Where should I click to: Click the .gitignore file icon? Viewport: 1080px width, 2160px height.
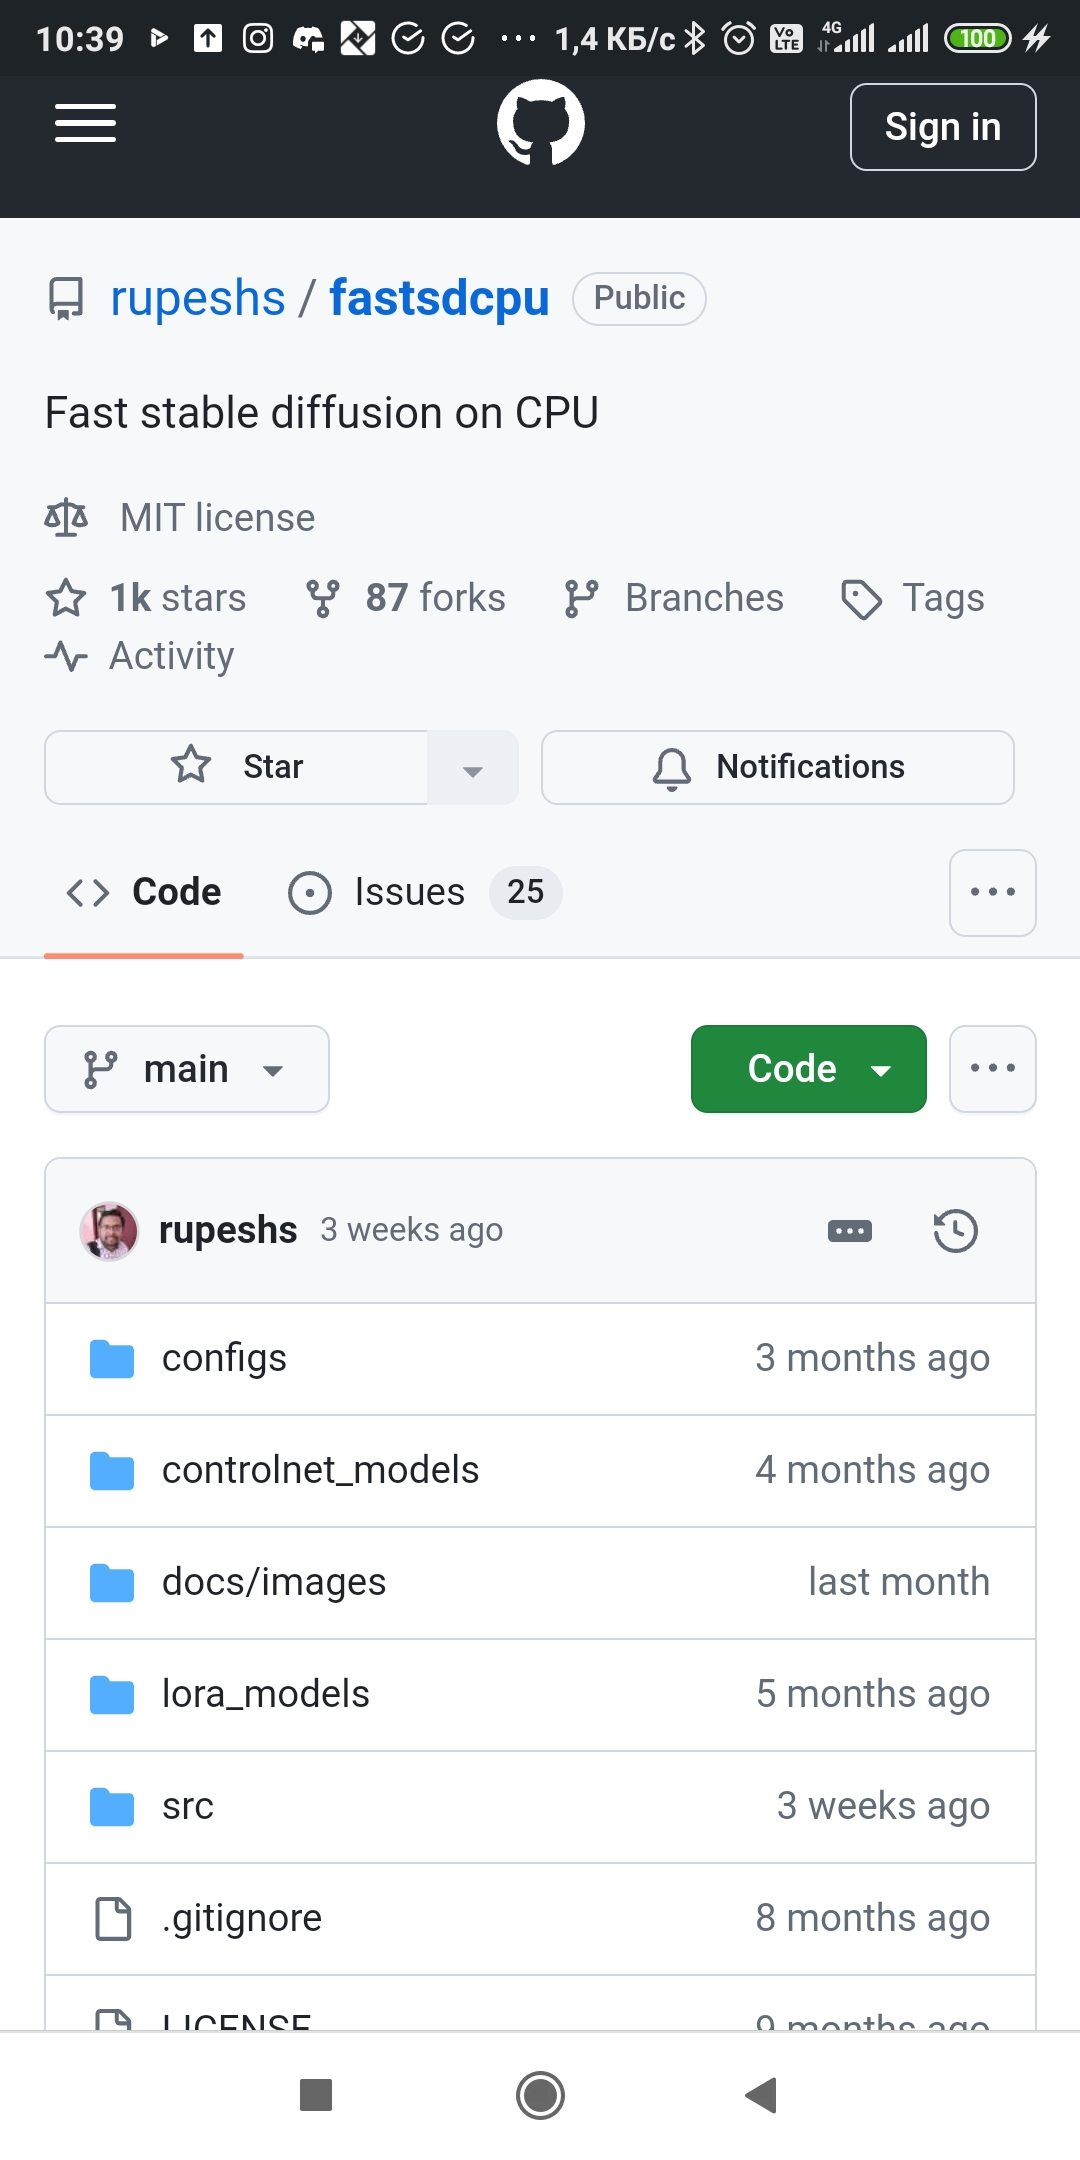coord(113,1918)
